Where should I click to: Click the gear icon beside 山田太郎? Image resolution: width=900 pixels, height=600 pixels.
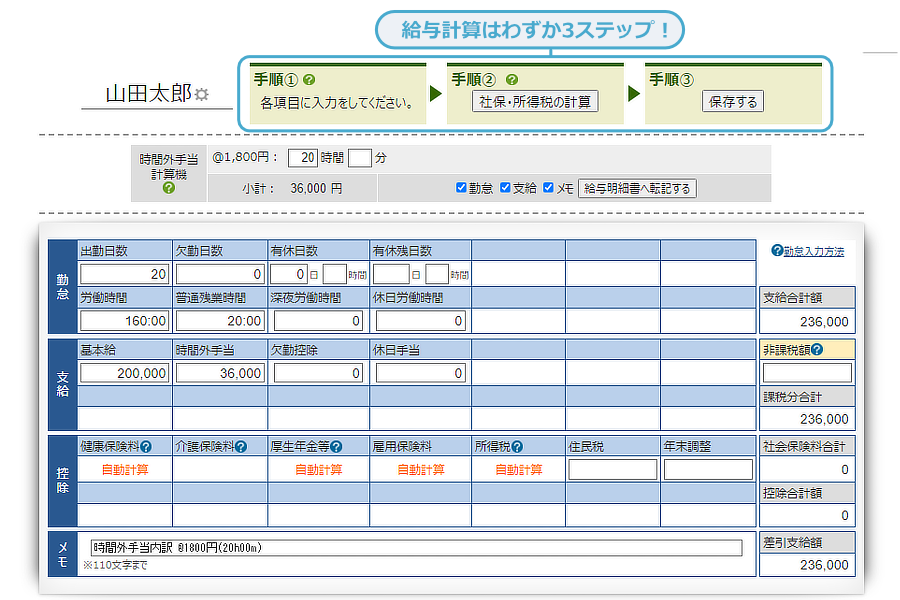[x=201, y=95]
